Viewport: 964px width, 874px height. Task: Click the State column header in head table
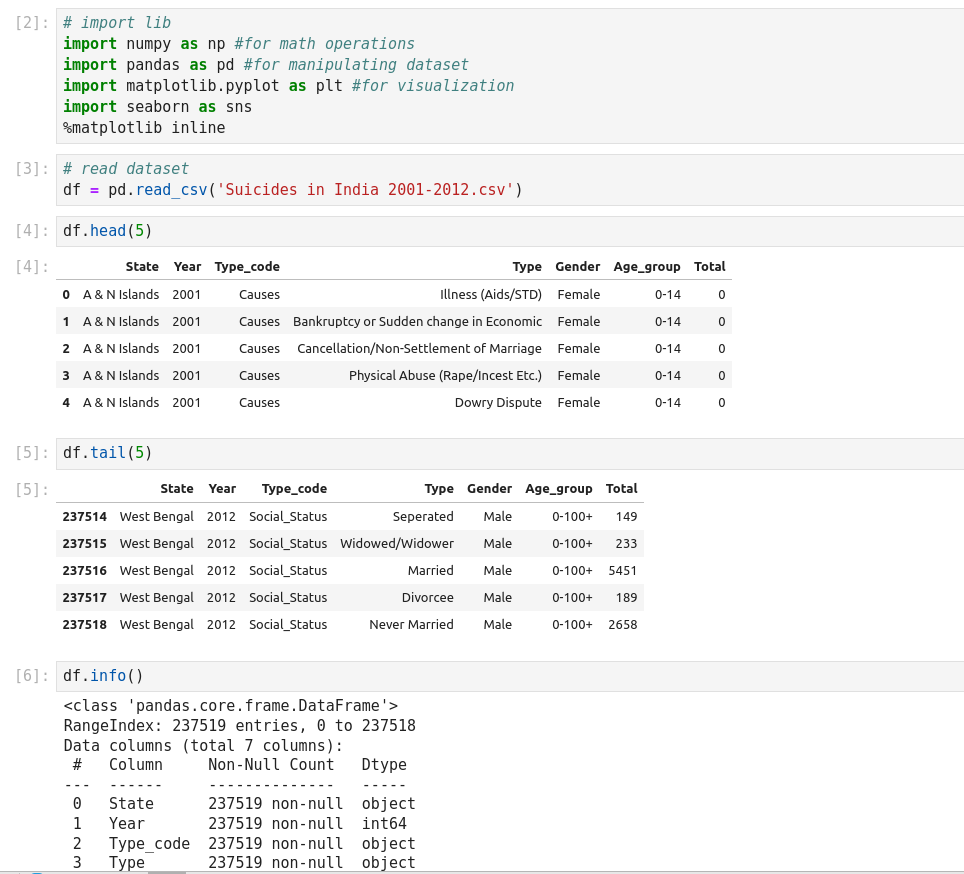tap(142, 267)
